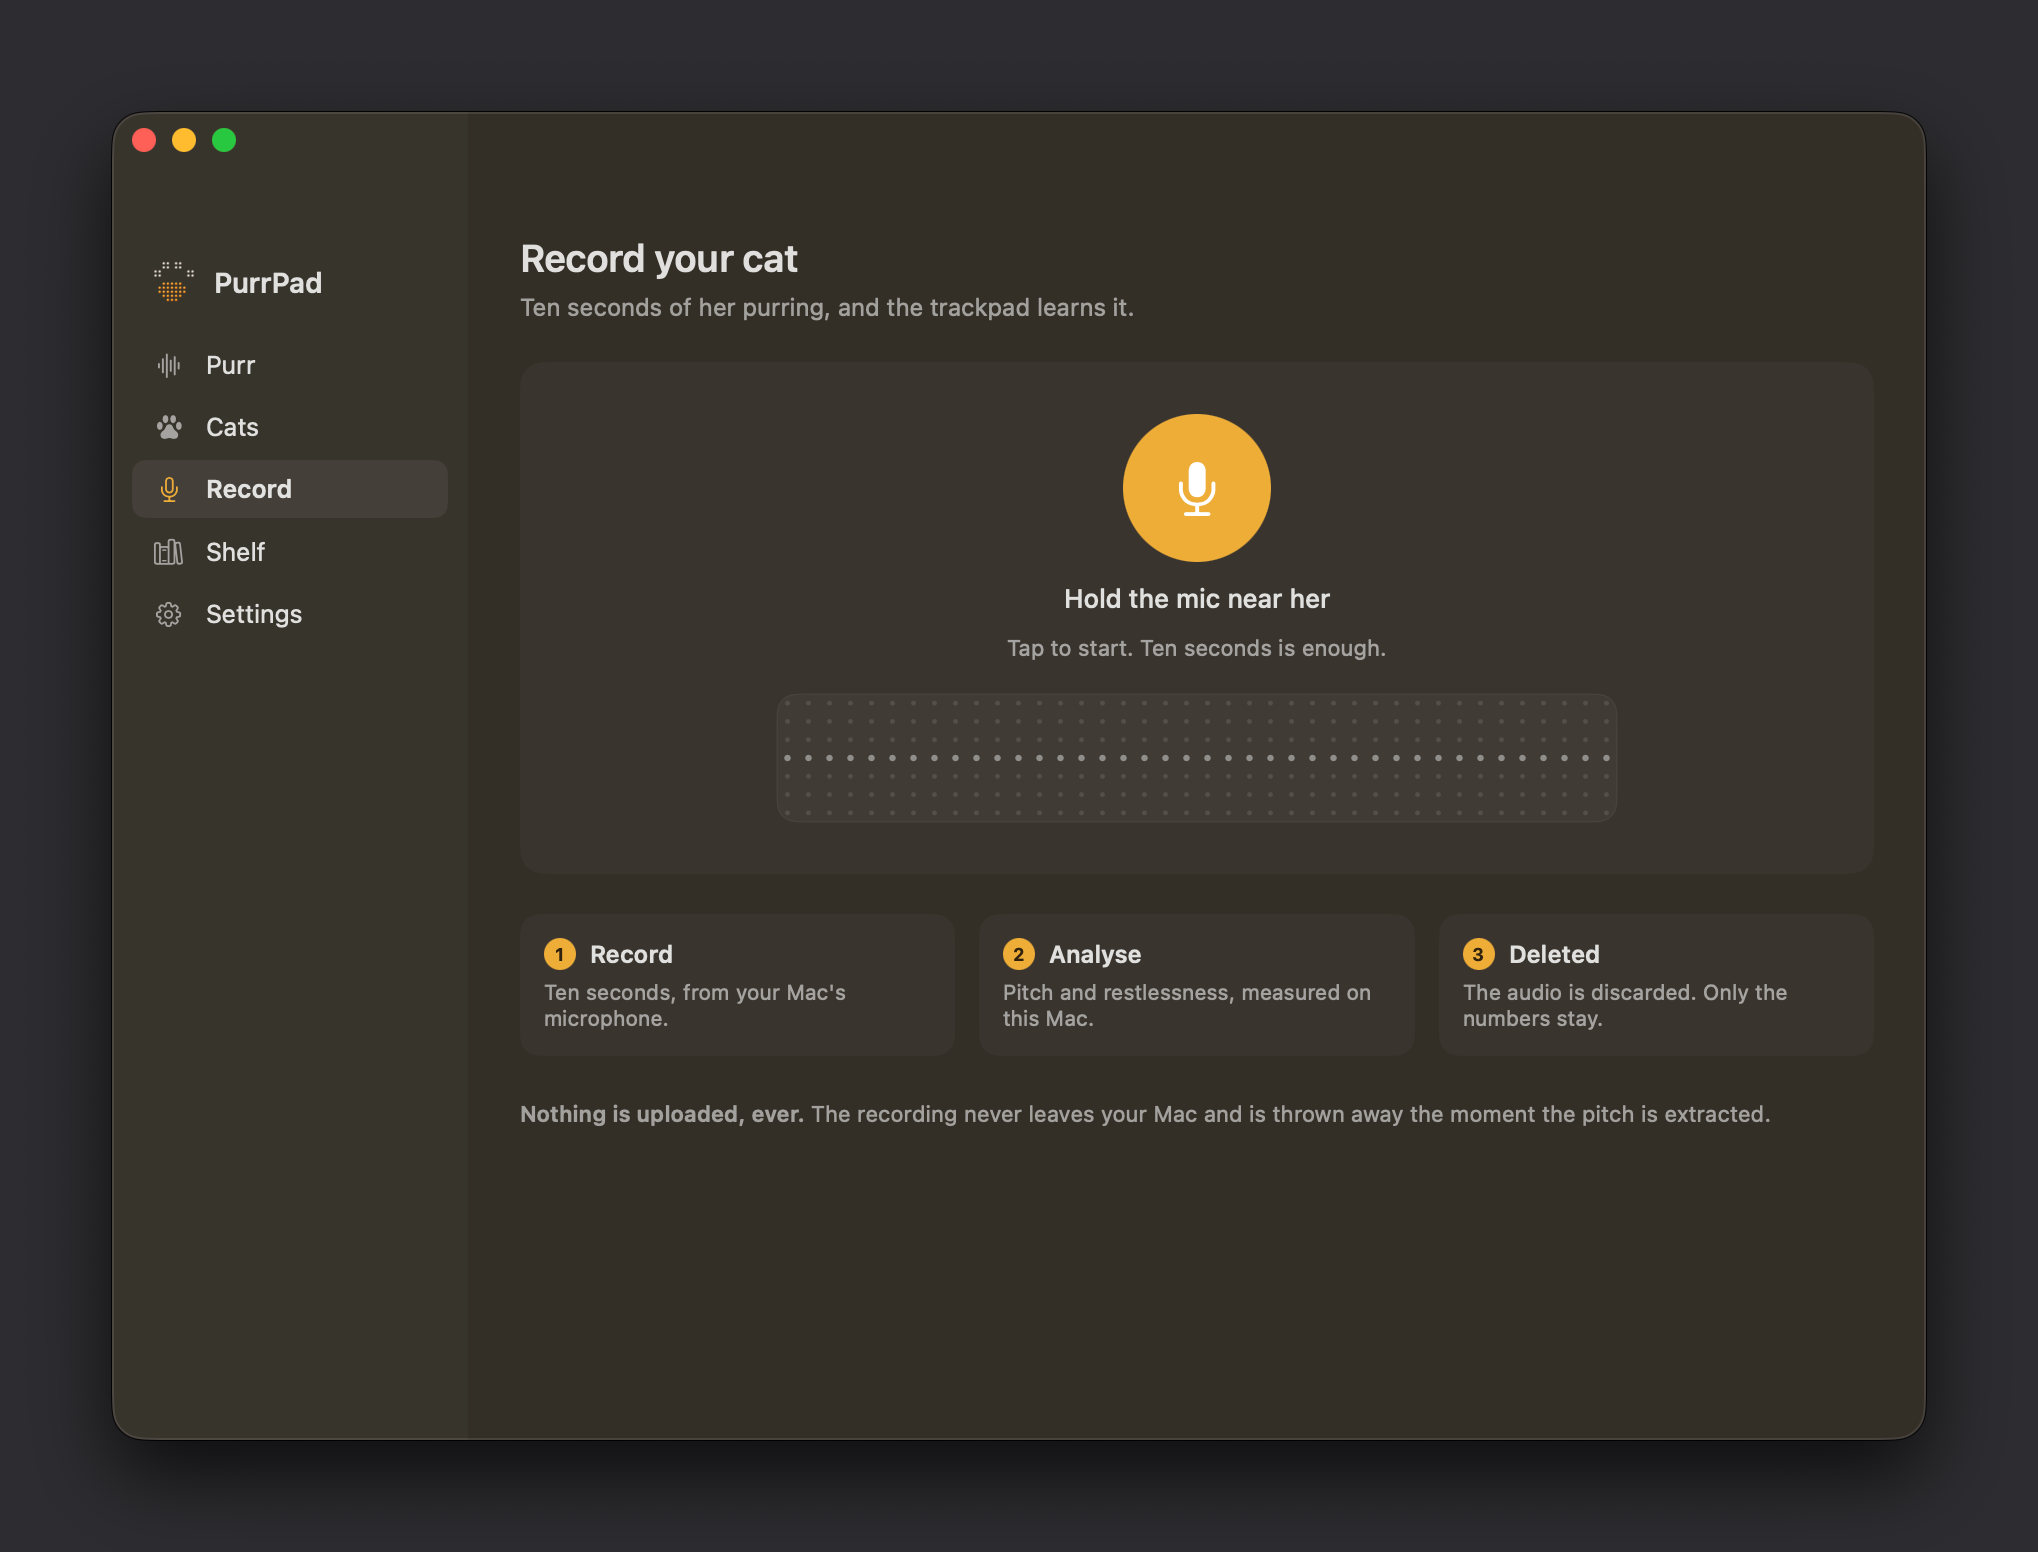Click the Analyse step card
The image size is (2038, 1552).
1196,985
